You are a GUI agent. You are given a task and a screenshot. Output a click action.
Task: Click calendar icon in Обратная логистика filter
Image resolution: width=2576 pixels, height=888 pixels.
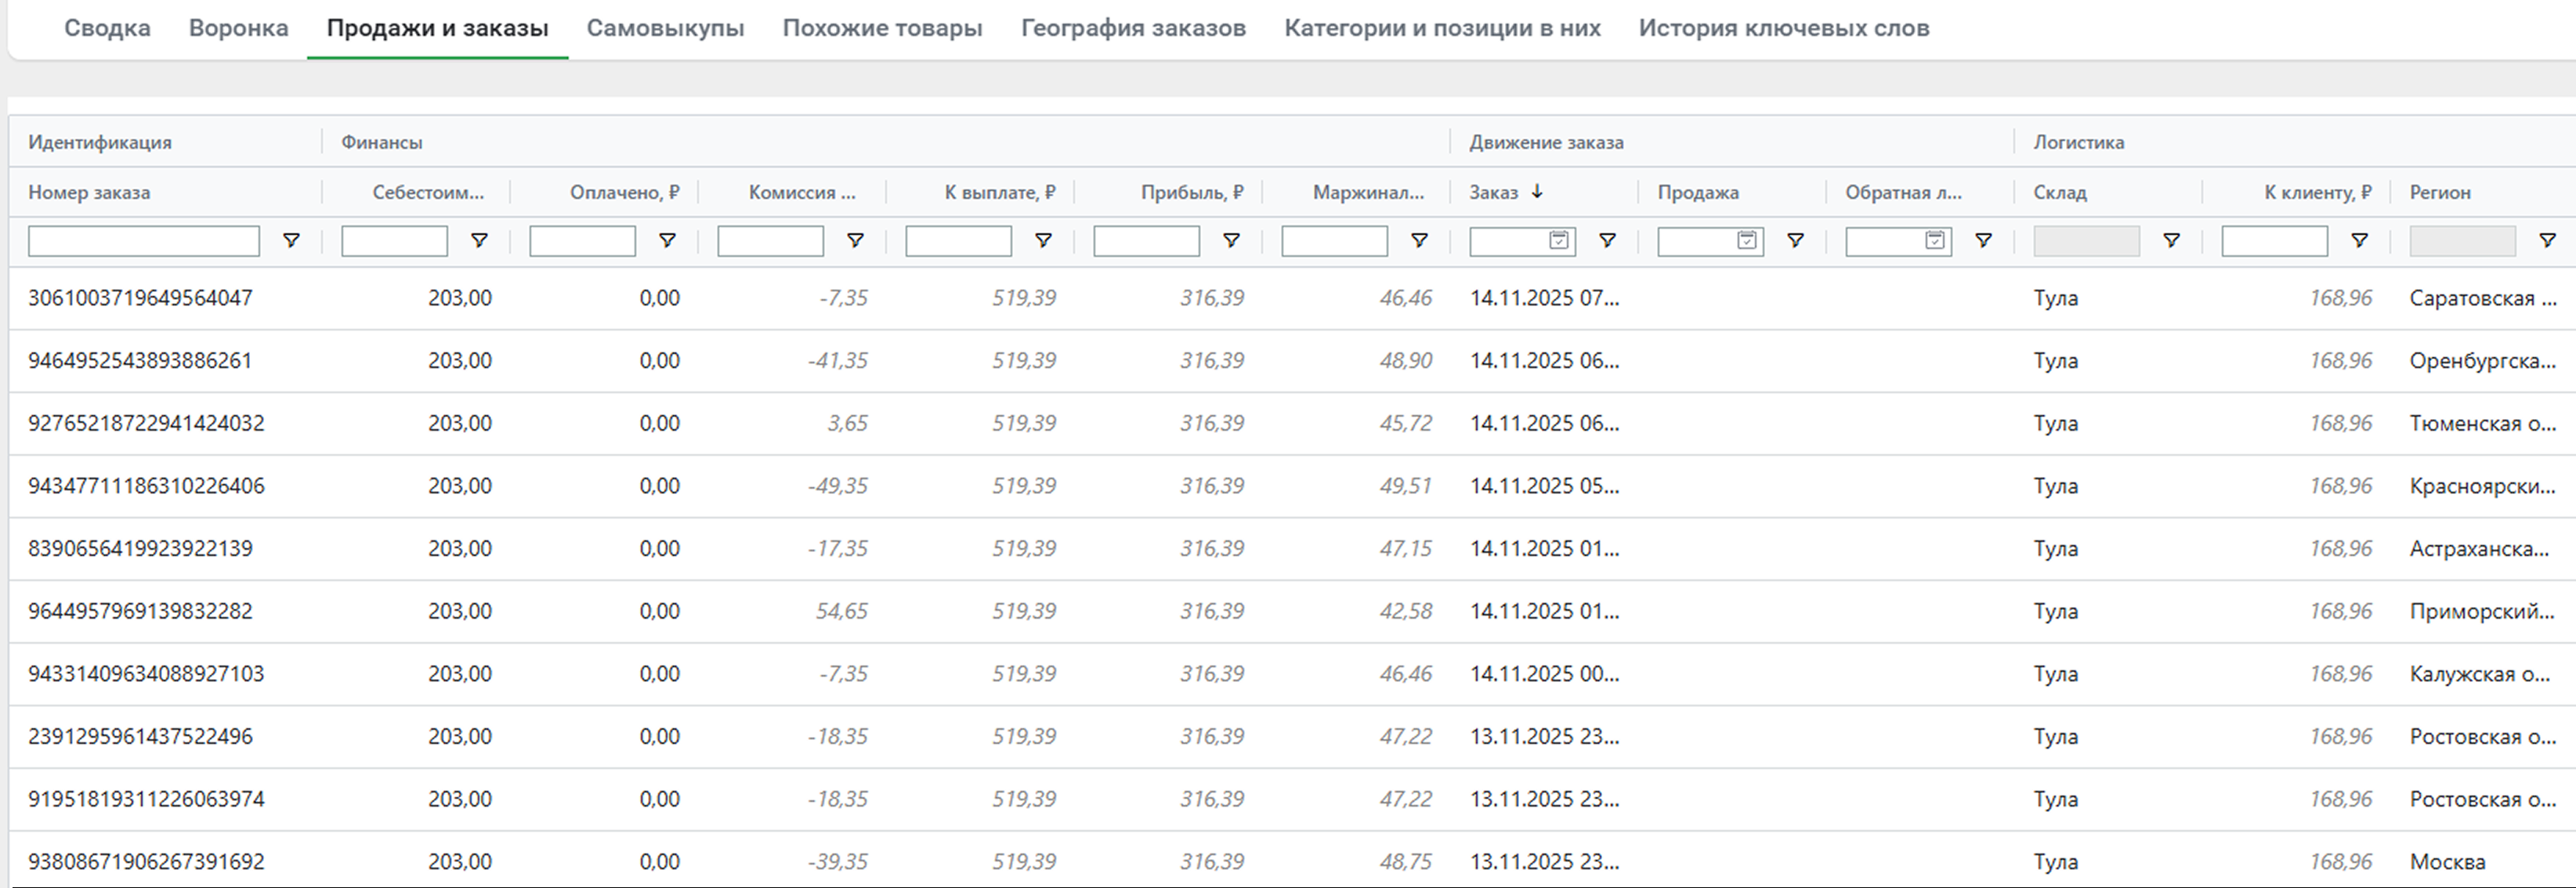(1934, 241)
